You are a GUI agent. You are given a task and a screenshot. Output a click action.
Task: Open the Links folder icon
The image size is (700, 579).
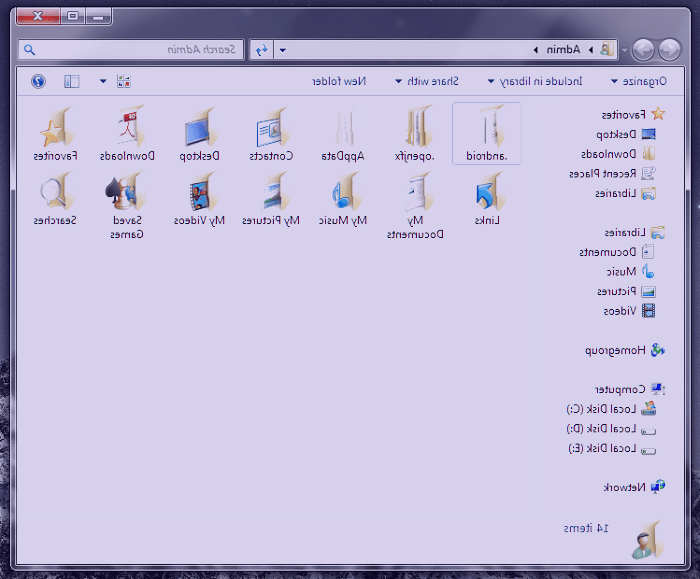487,192
